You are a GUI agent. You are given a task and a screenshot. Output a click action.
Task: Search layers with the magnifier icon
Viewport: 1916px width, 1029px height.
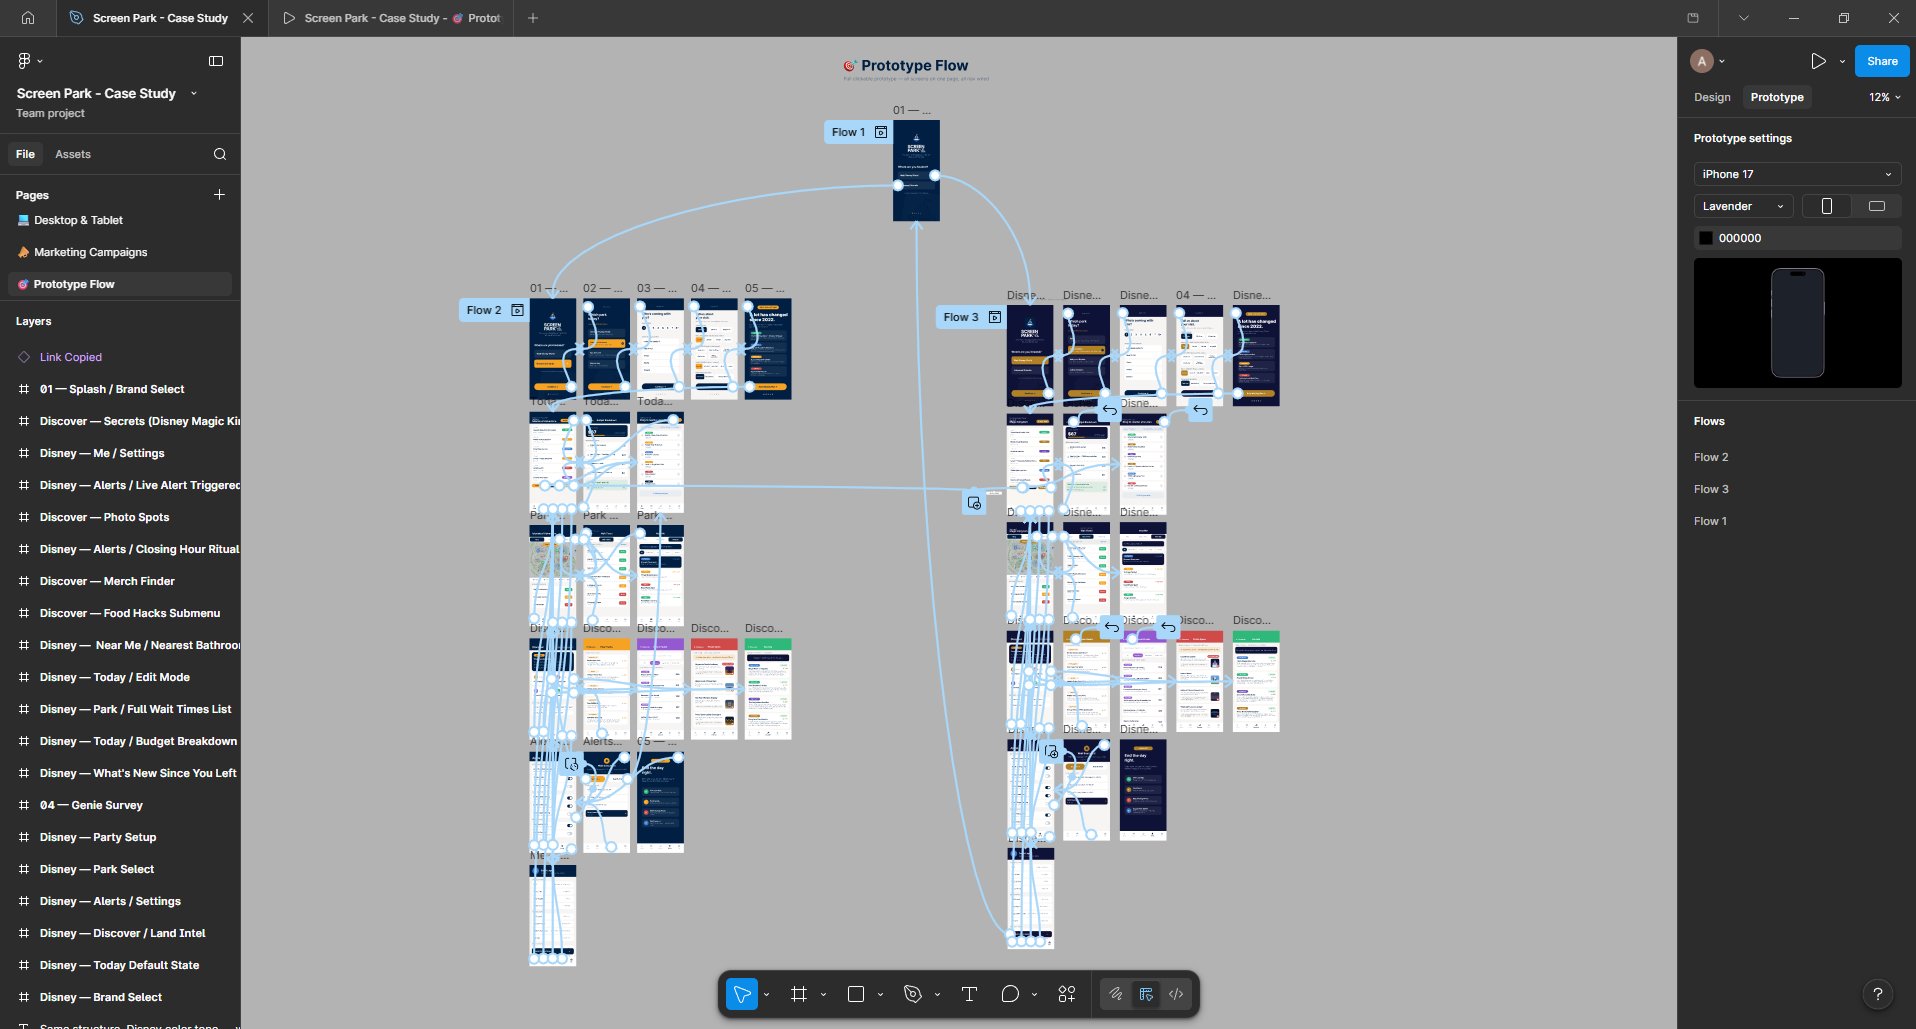220,154
